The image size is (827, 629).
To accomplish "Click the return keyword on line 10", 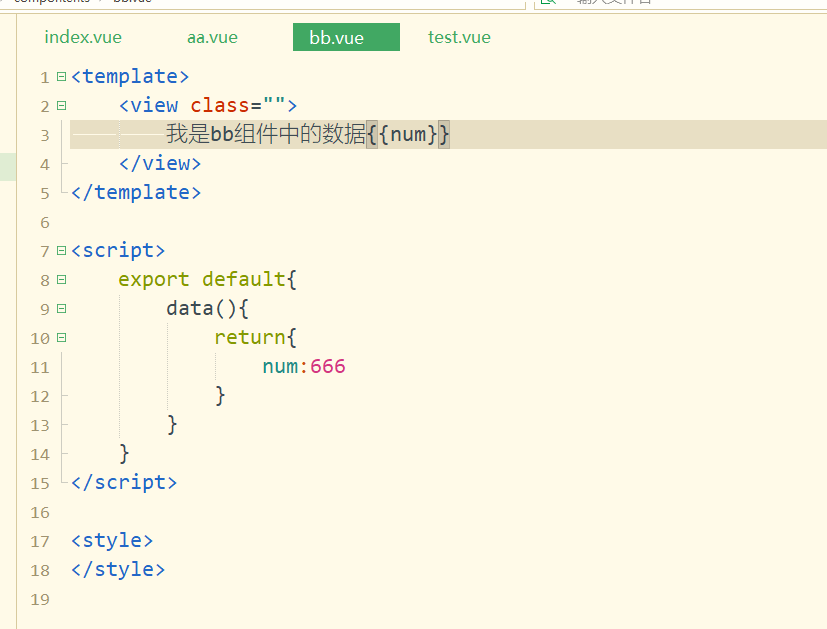I will pos(249,337).
